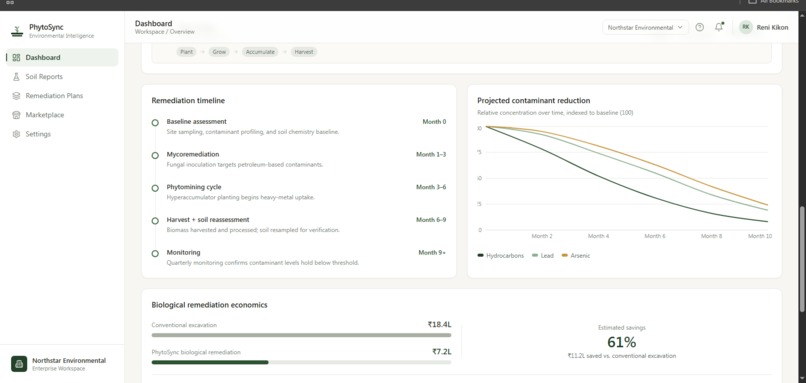Click the Workspace / Overview breadcrumb
Image resolution: width=806 pixels, height=383 pixels.
[x=164, y=32]
